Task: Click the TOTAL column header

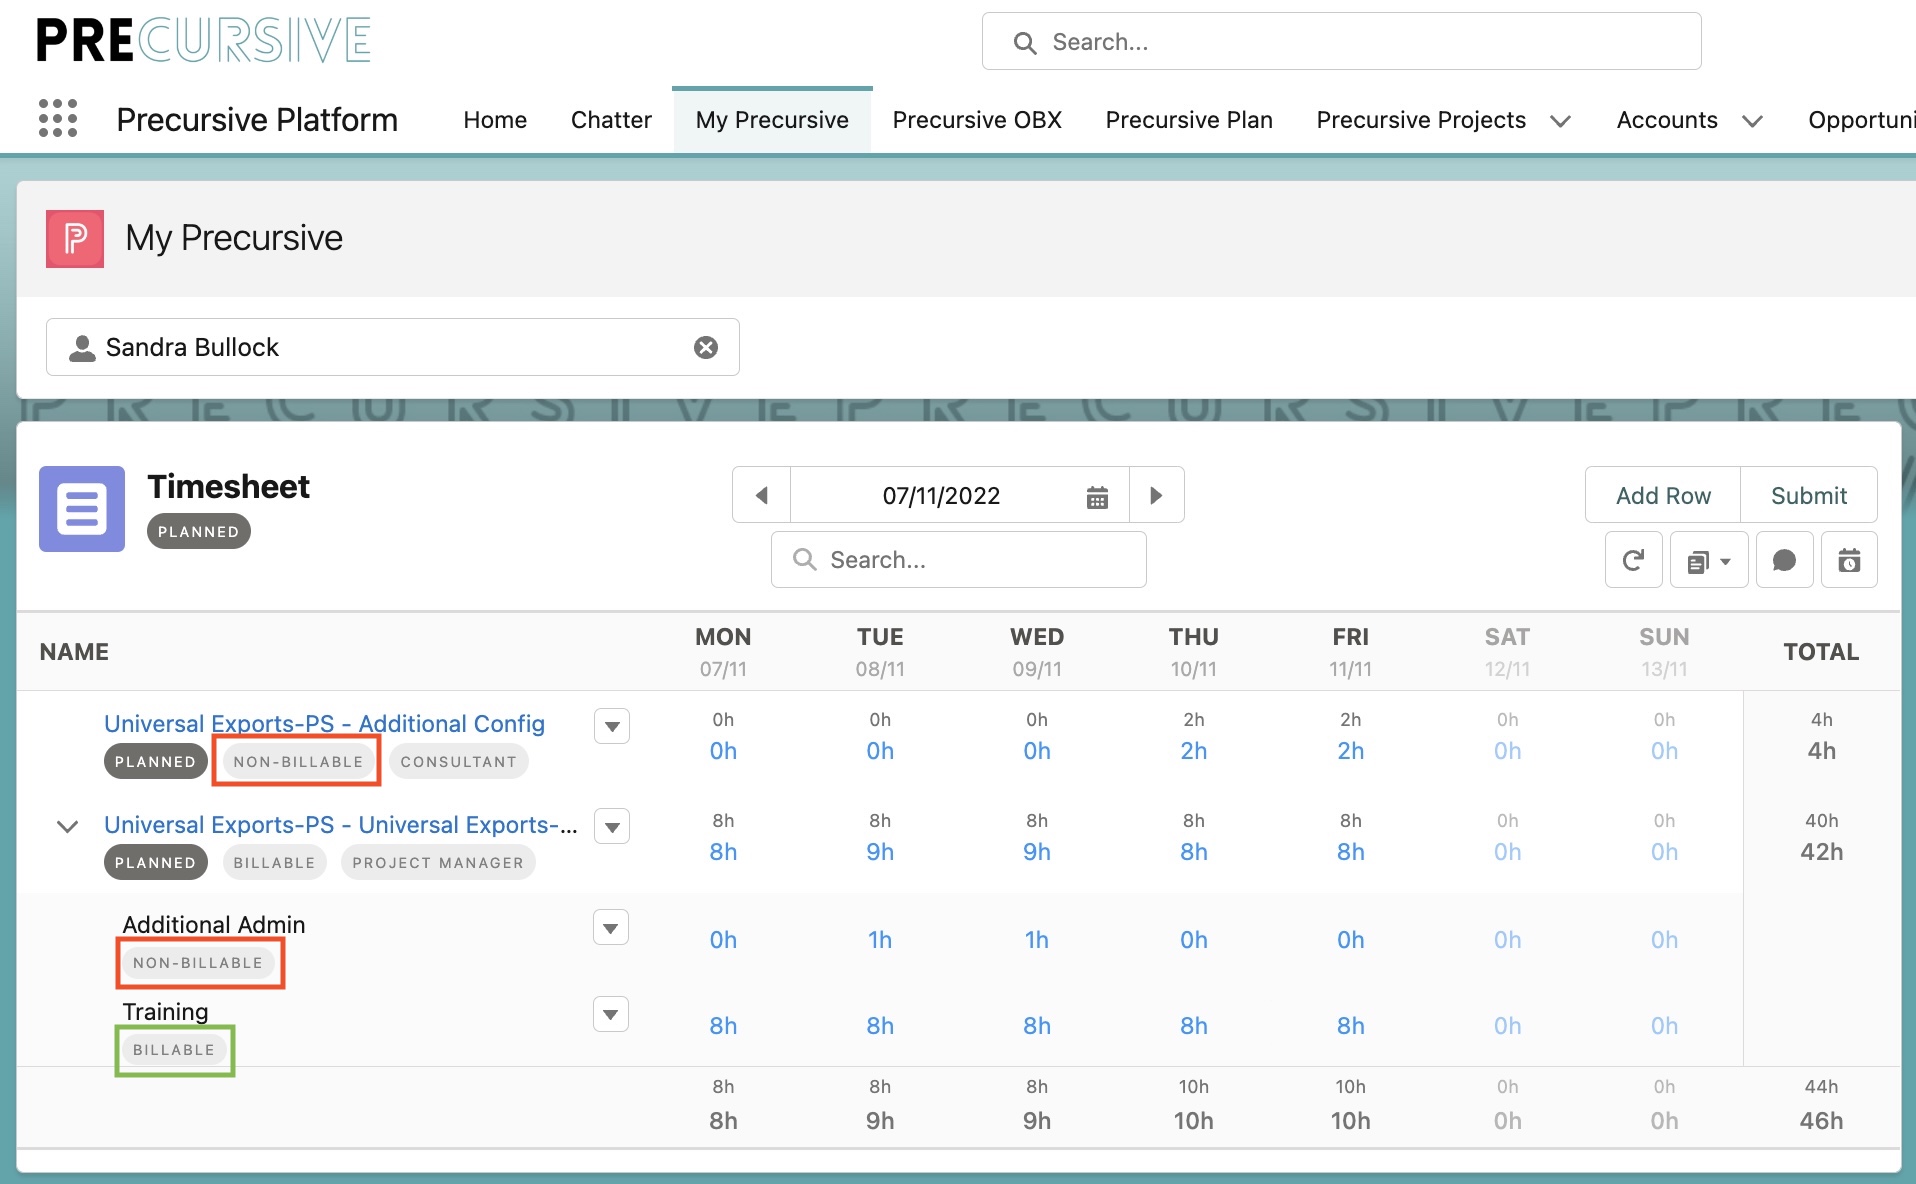Action: [1821, 652]
